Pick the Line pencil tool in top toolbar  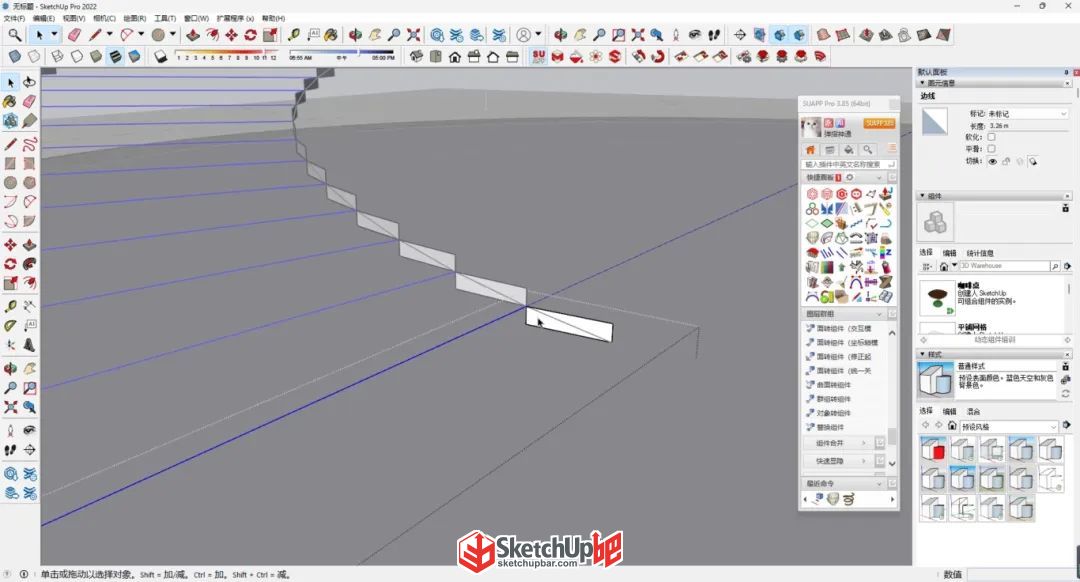pos(95,34)
